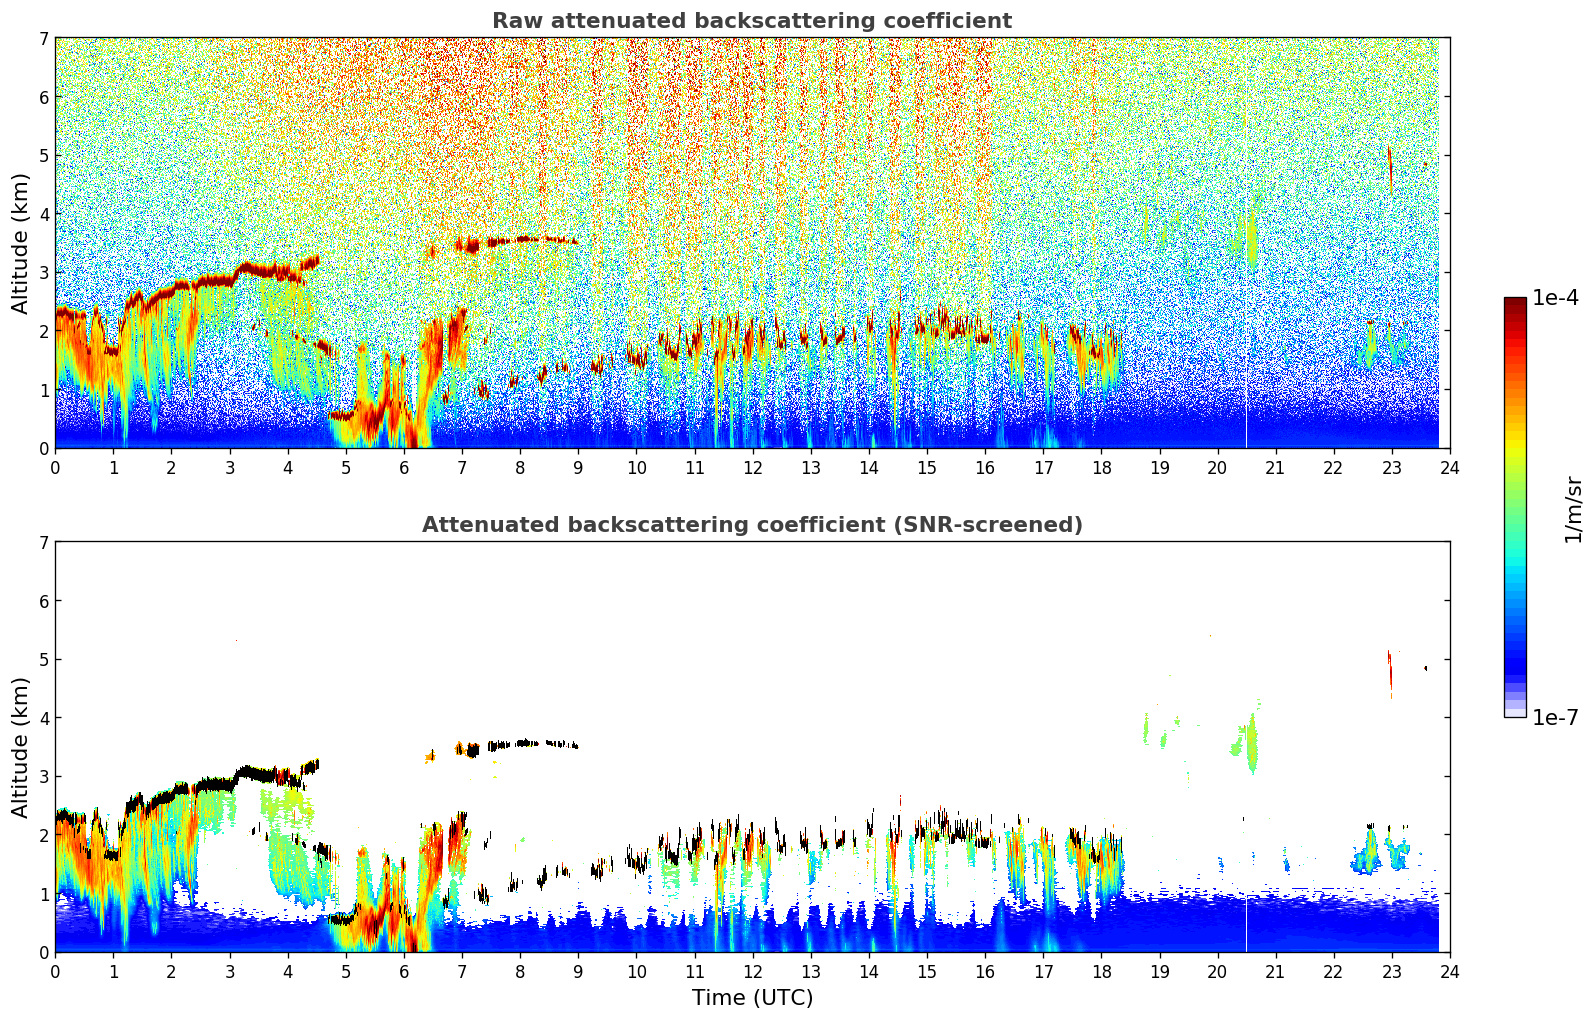Click the '5' altitude tick of the bottom plot

tap(44, 659)
